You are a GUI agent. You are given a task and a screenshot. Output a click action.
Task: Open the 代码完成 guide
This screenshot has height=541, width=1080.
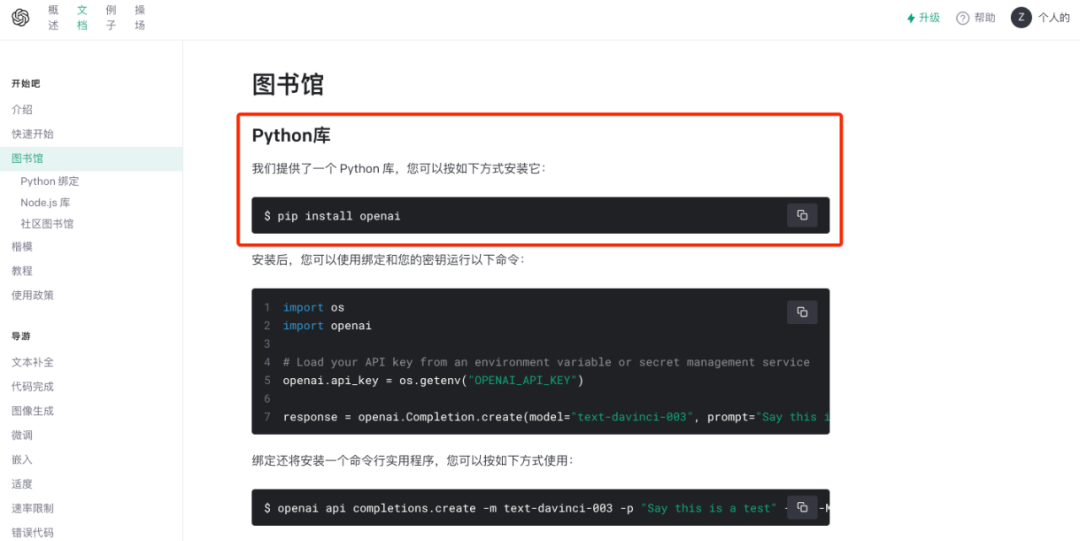32,387
